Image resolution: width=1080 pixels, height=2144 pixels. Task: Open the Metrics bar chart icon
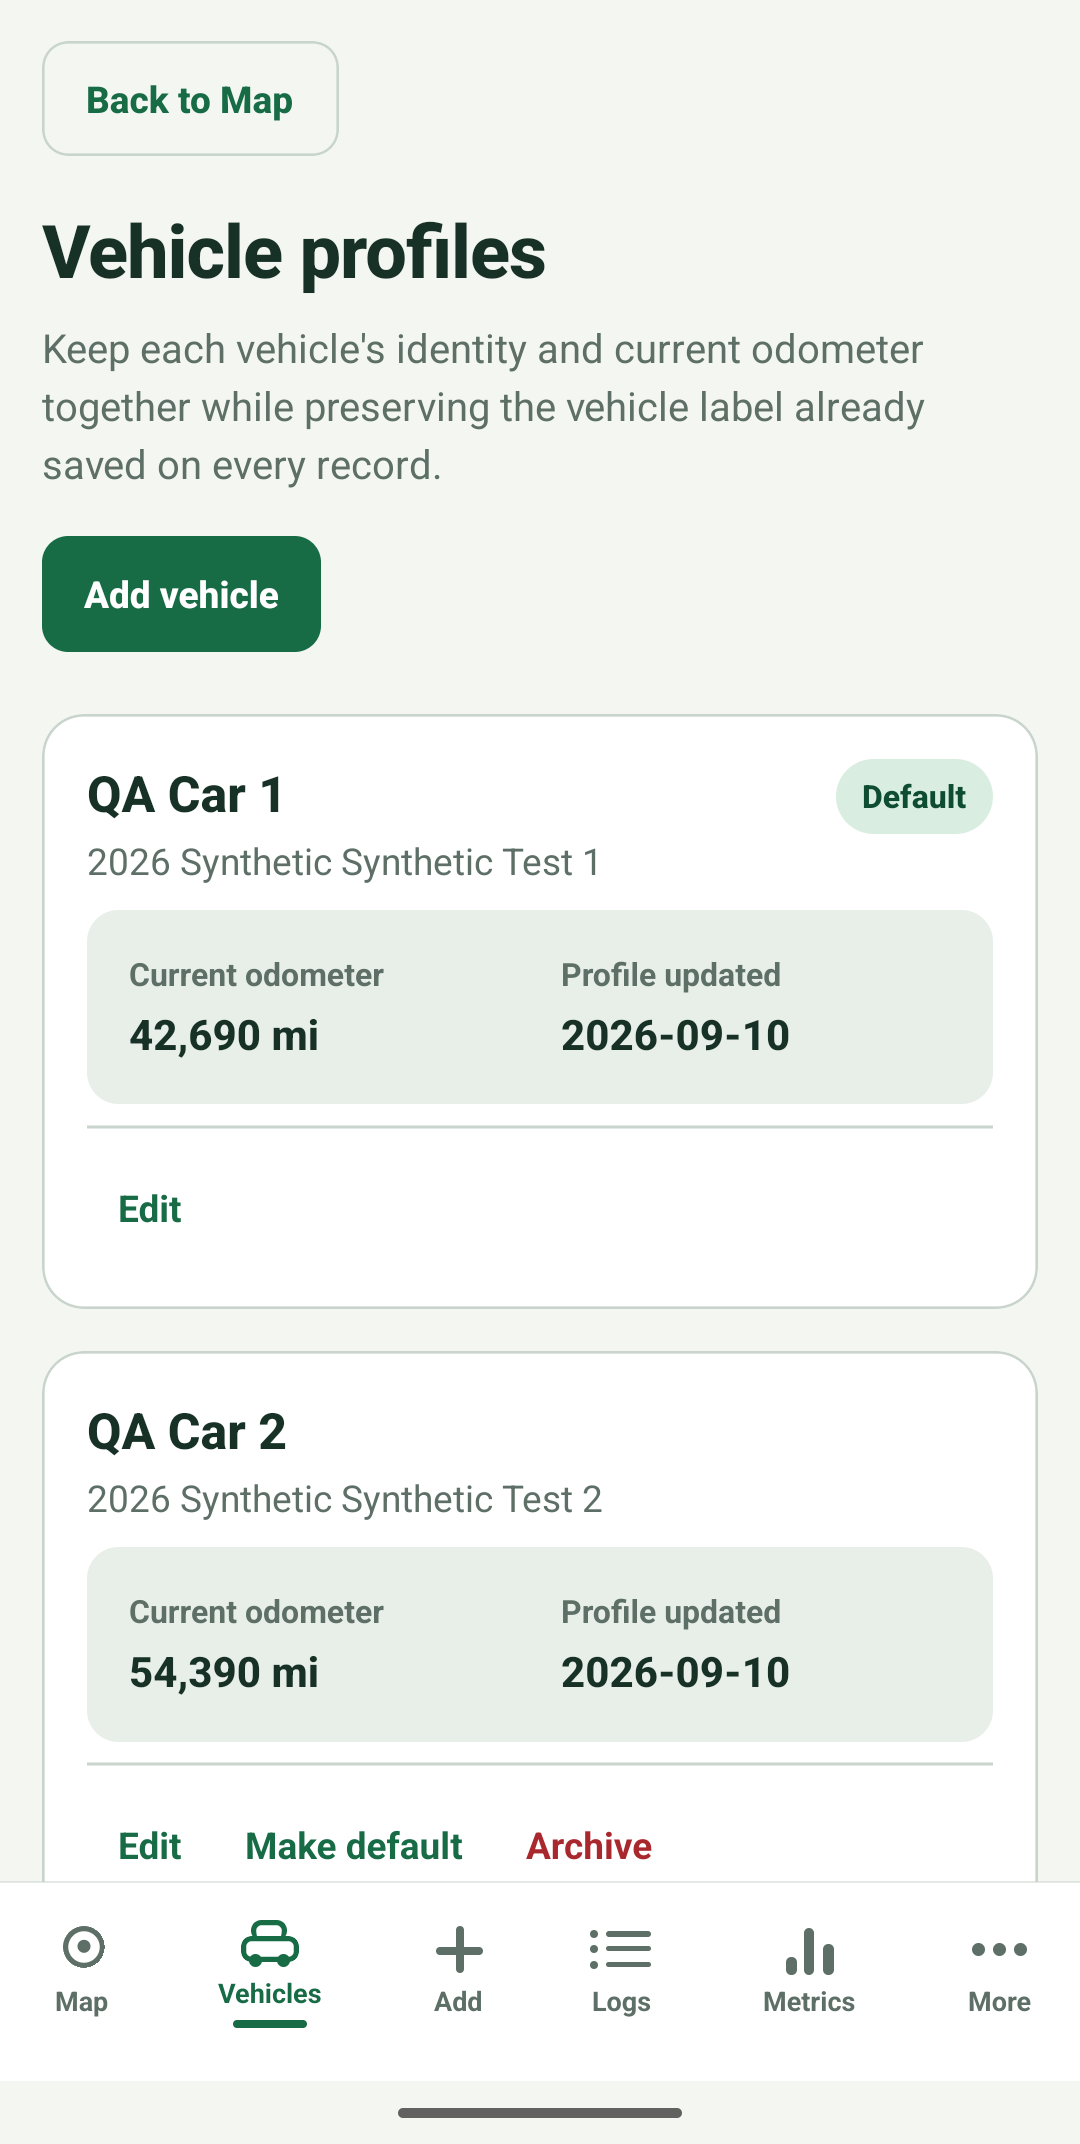(810, 1951)
